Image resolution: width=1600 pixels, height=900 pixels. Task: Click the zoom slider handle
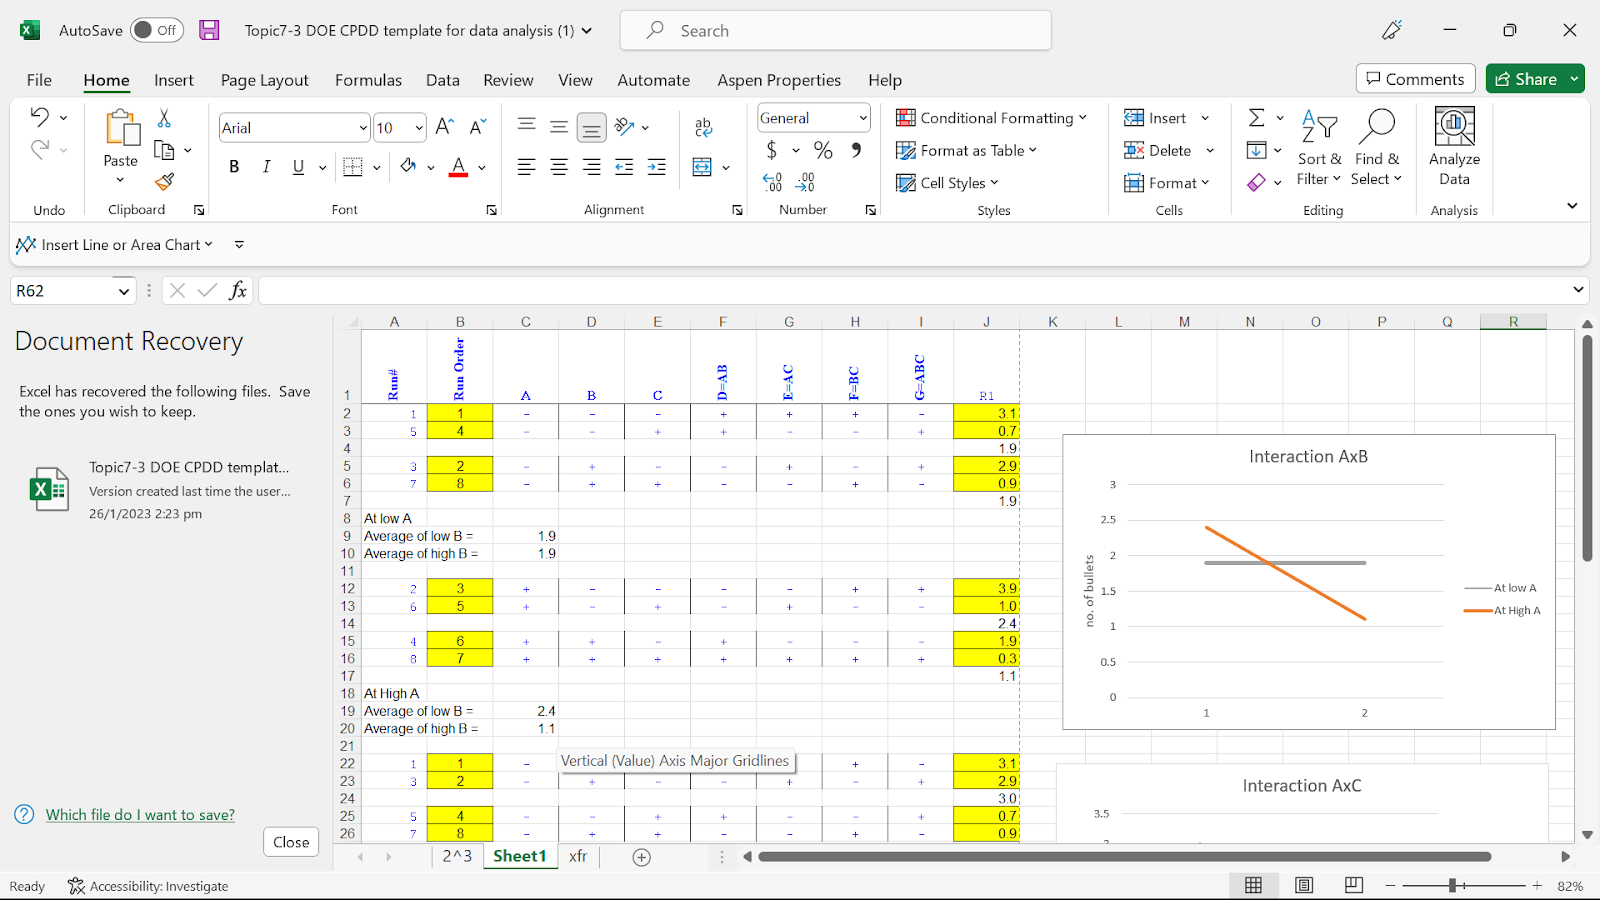click(x=1452, y=886)
